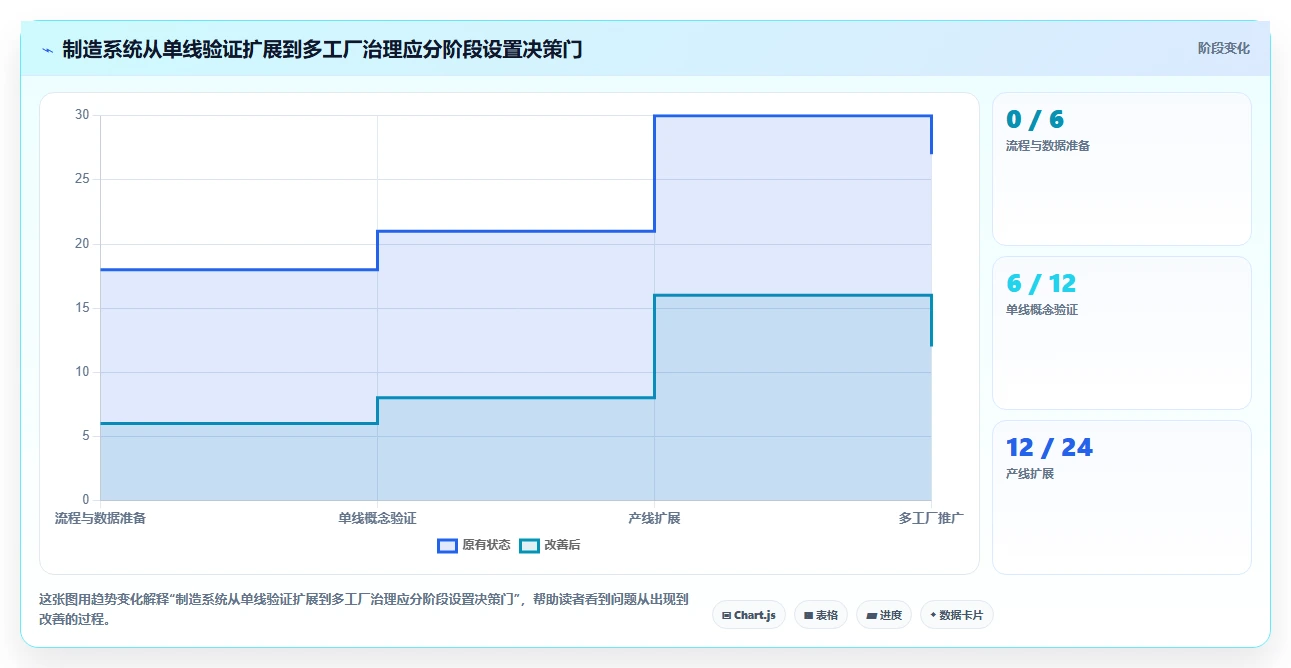Screen dimensions: 1291x668
Task: Toggle the 原有状态 legend swatch
Action: [447, 545]
